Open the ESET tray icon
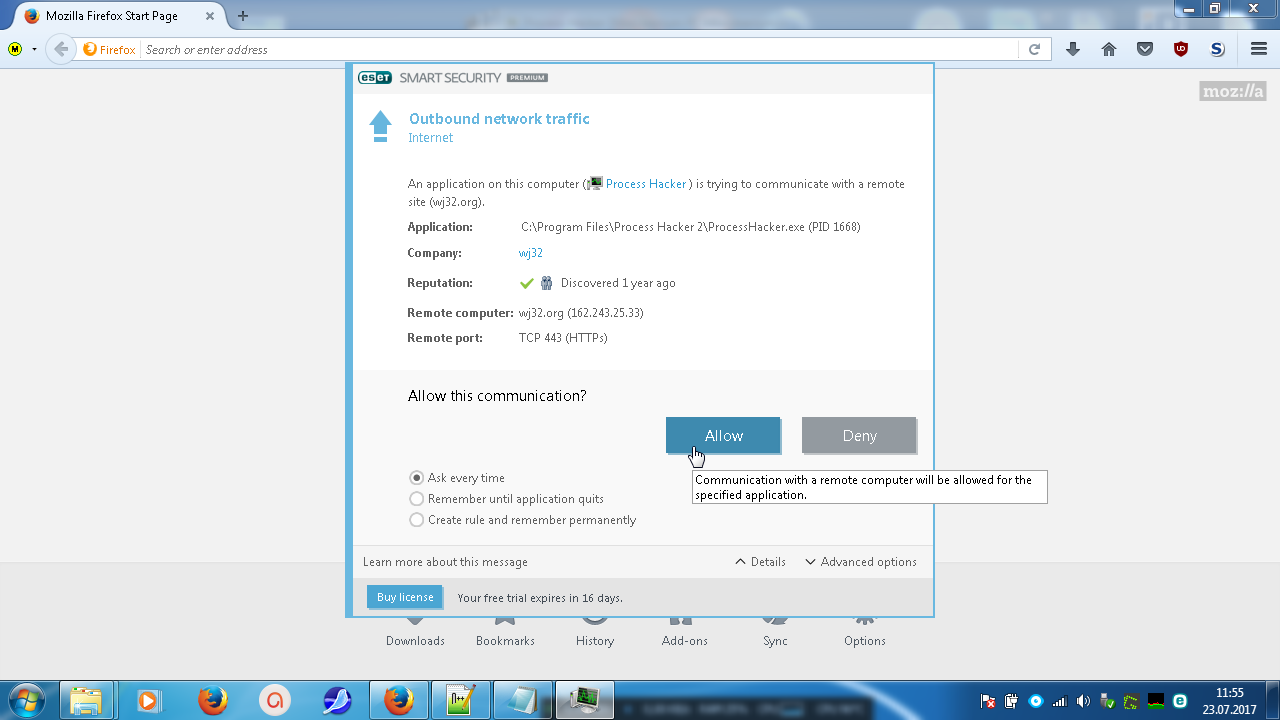The width and height of the screenshot is (1280, 720). click(1180, 701)
